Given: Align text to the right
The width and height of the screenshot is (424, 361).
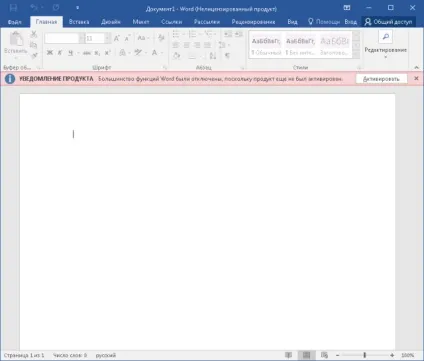Looking at the screenshot, I should pyautogui.click(x=197, y=45).
